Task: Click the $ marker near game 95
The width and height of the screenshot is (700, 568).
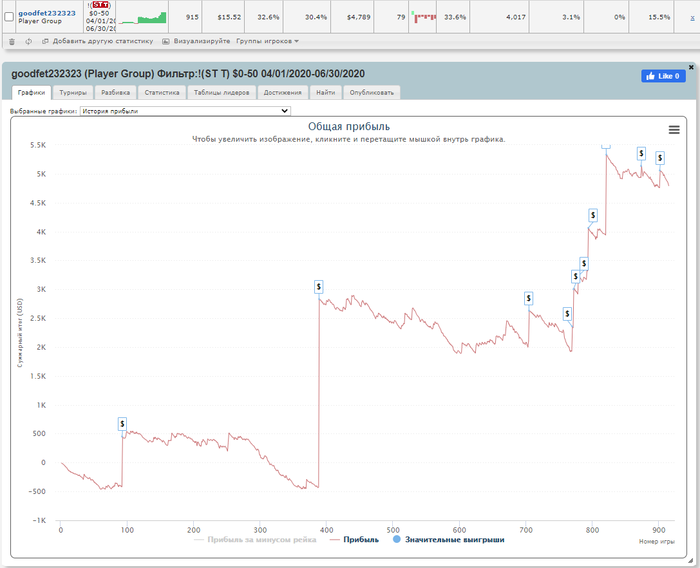Action: point(122,424)
